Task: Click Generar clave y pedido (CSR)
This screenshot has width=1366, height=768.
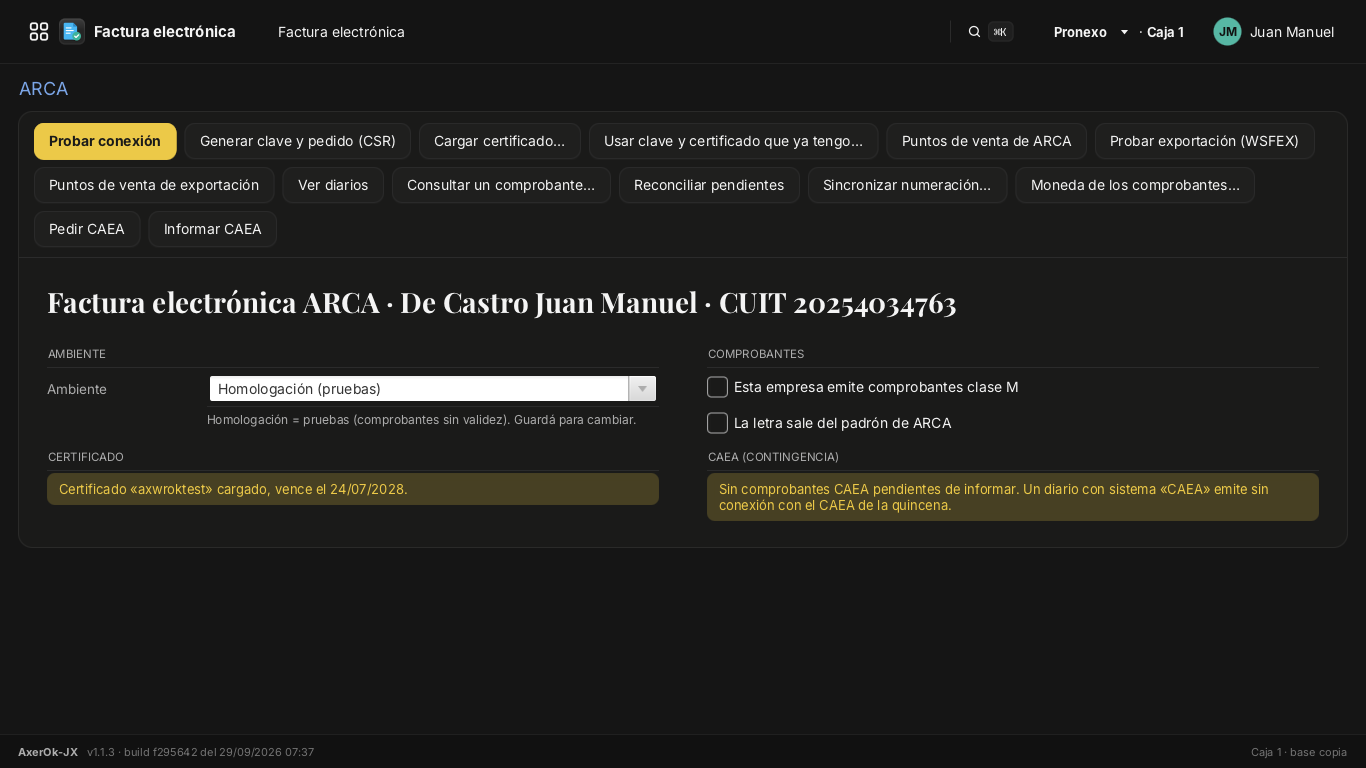Action: click(x=298, y=141)
